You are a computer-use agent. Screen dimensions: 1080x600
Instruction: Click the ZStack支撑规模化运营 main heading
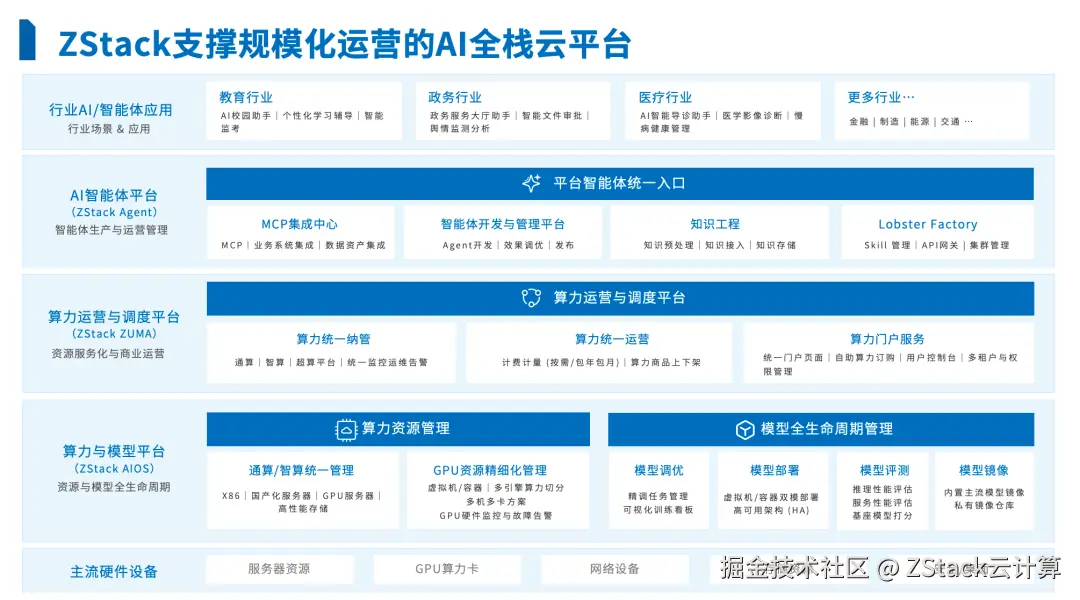point(345,43)
